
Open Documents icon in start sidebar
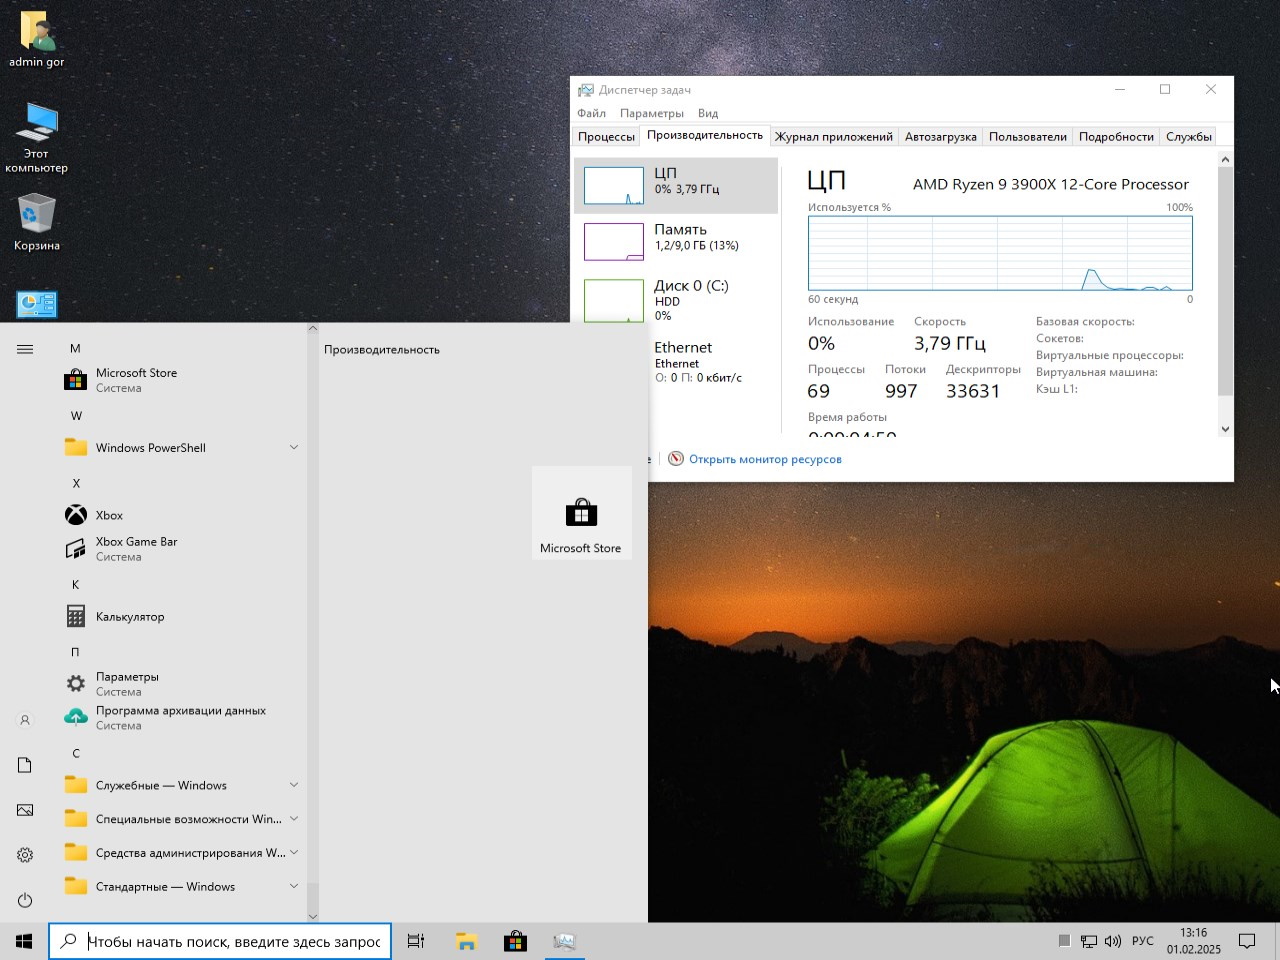pos(25,765)
